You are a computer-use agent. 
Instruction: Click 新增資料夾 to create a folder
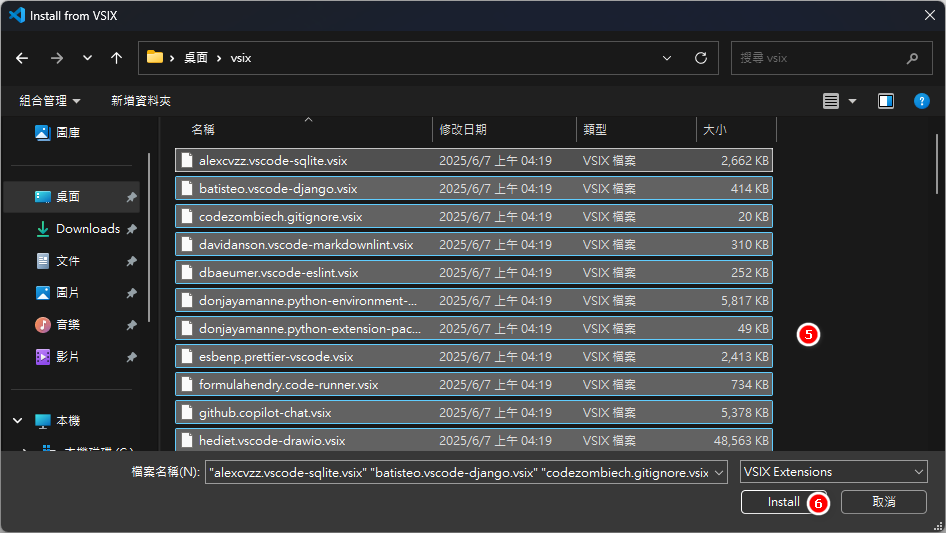(x=141, y=101)
